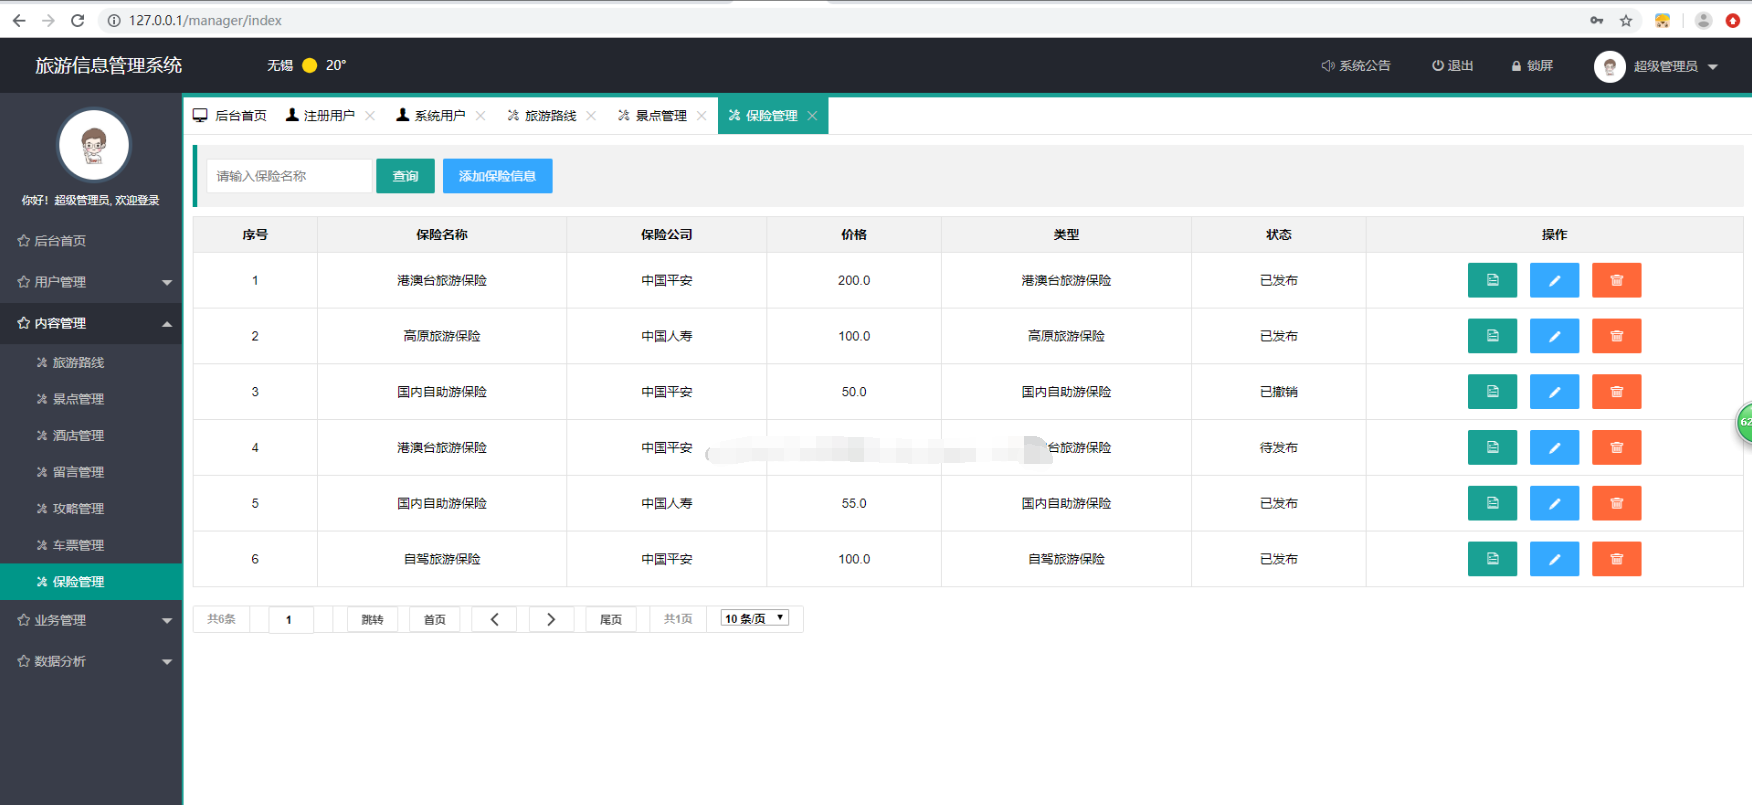Click the 跳转 page jump button

pyautogui.click(x=372, y=620)
